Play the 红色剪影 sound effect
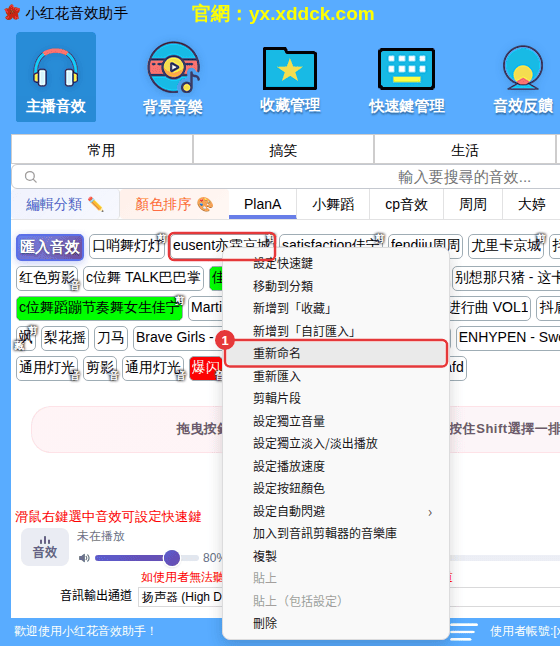 [x=47, y=278]
